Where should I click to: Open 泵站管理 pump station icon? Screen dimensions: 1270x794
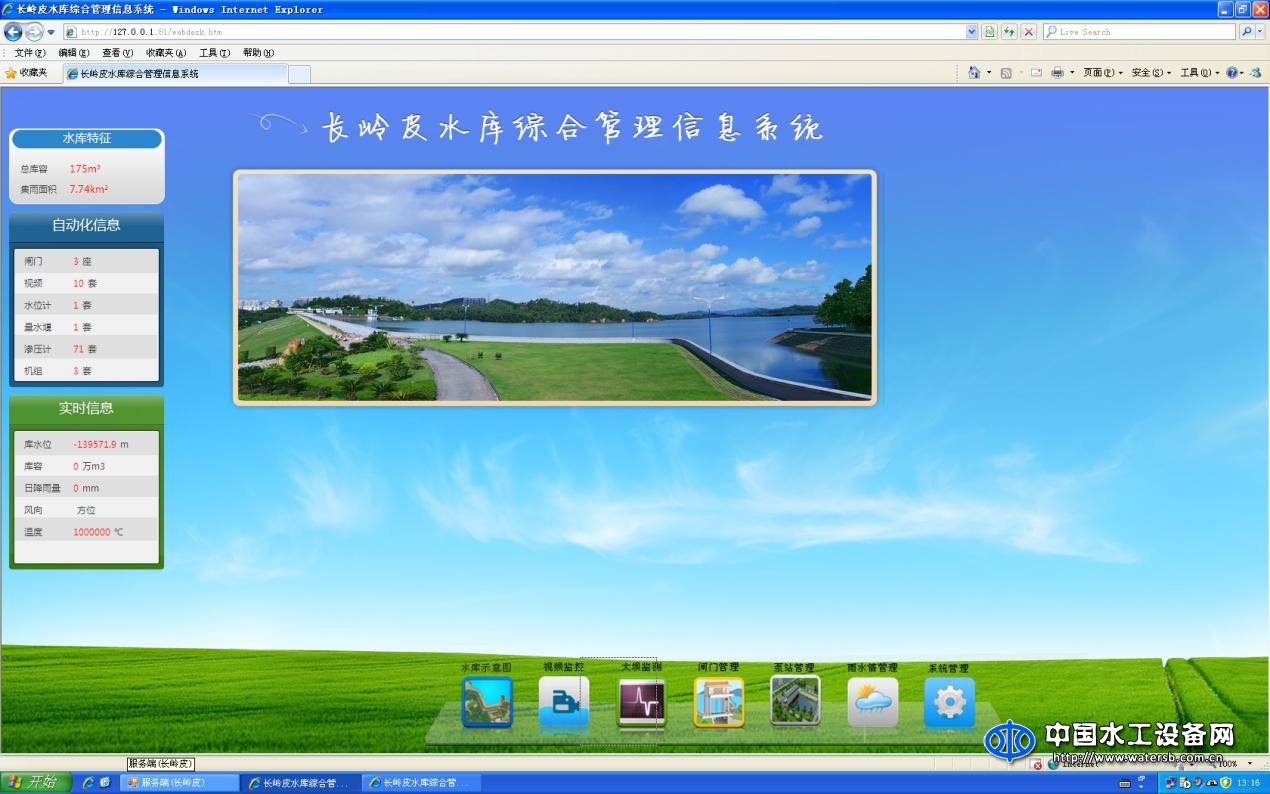tap(795, 700)
